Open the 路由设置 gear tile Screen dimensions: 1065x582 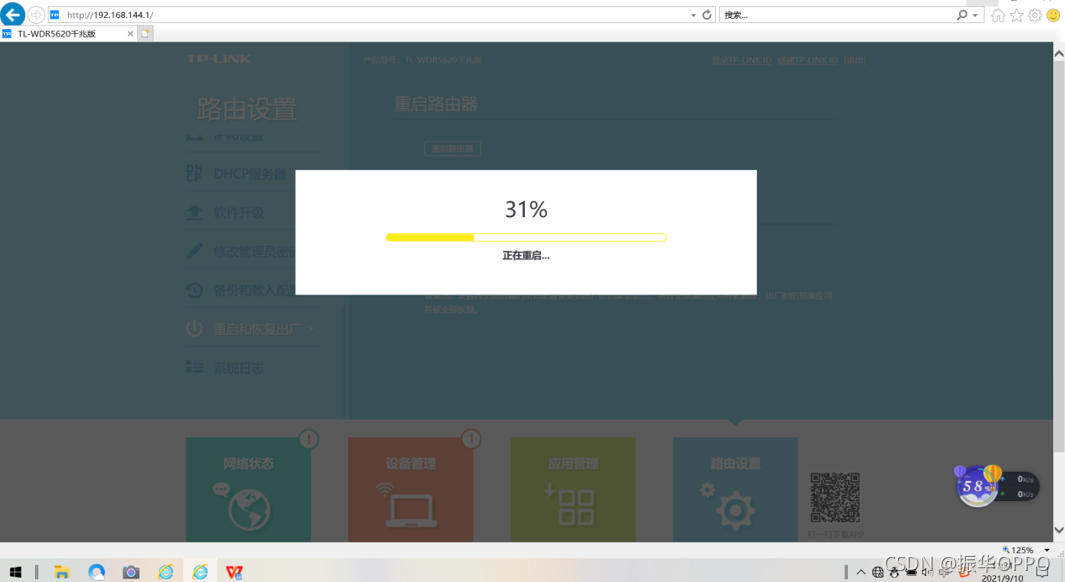click(x=736, y=490)
